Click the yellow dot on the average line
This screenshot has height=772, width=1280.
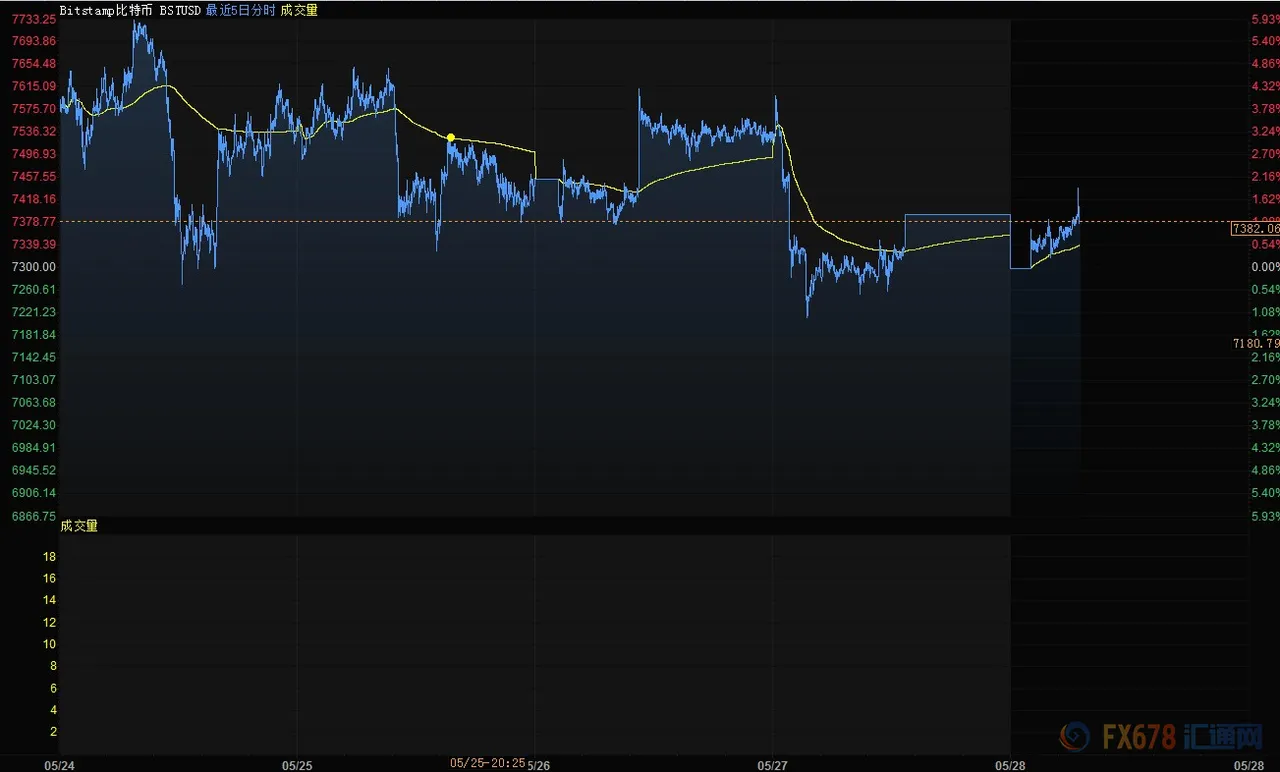point(451,137)
